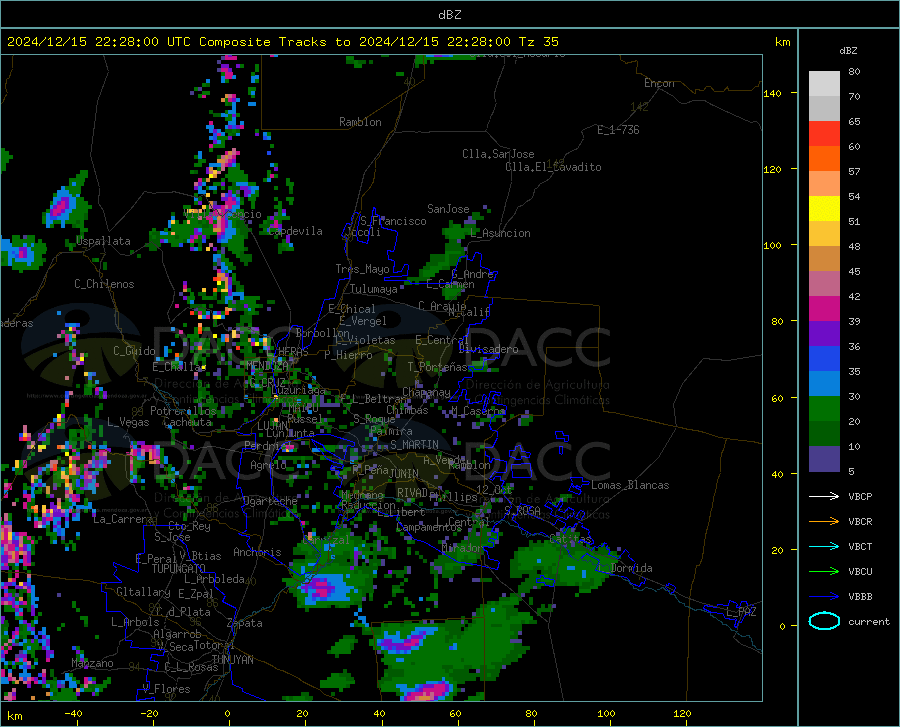900x727 pixels.
Task: Click the 140 km vertical axis tick
Action: [x=773, y=93]
